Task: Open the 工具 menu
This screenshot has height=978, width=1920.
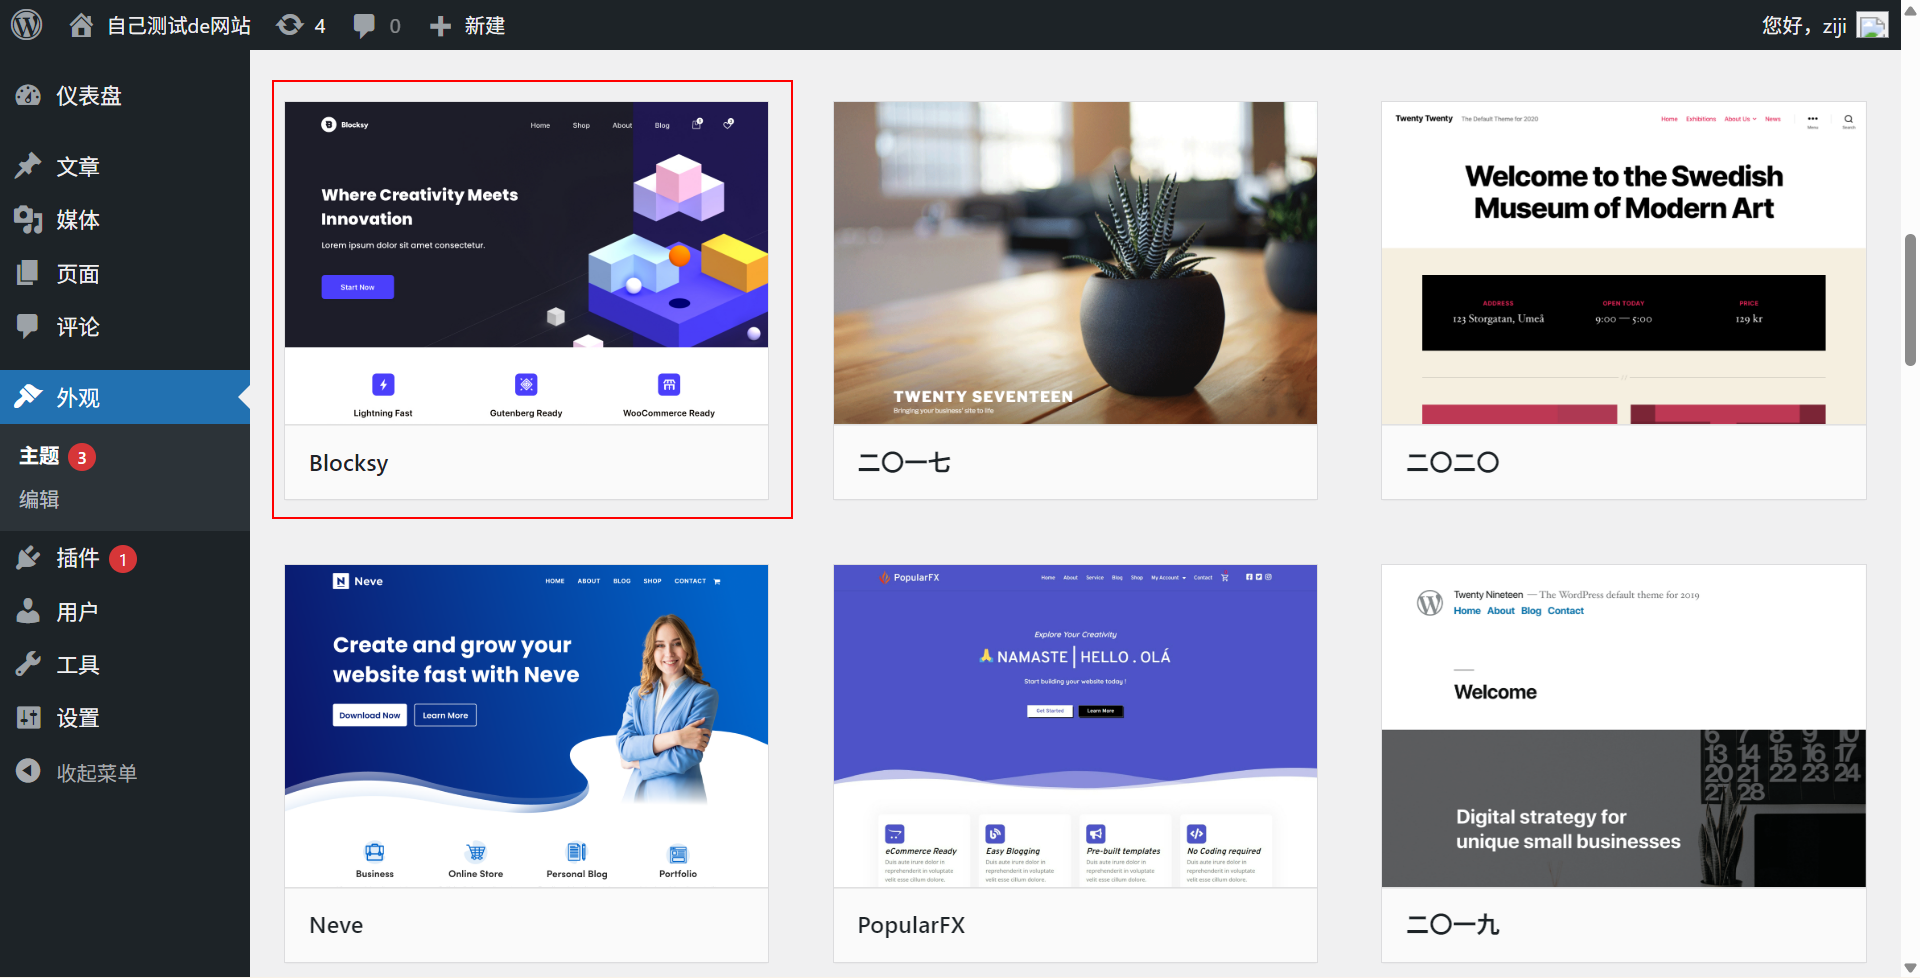Action: tap(125, 664)
